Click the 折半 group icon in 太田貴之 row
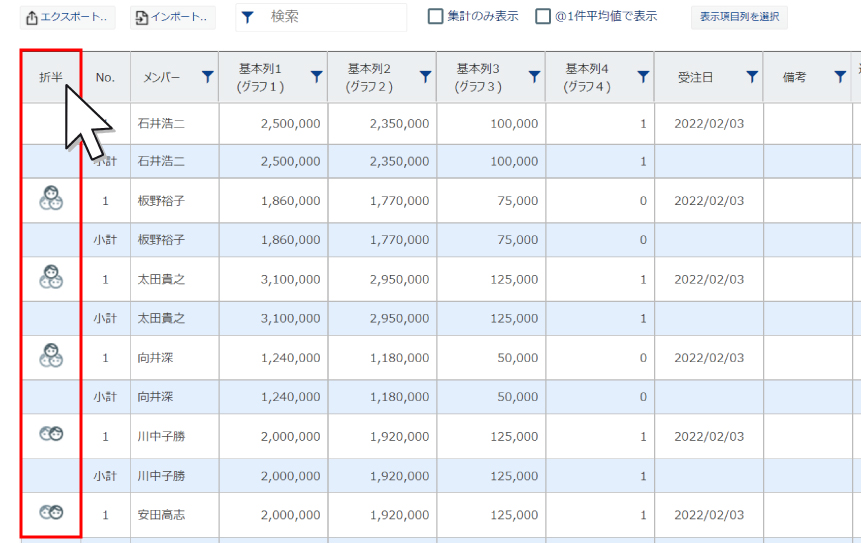 51,278
